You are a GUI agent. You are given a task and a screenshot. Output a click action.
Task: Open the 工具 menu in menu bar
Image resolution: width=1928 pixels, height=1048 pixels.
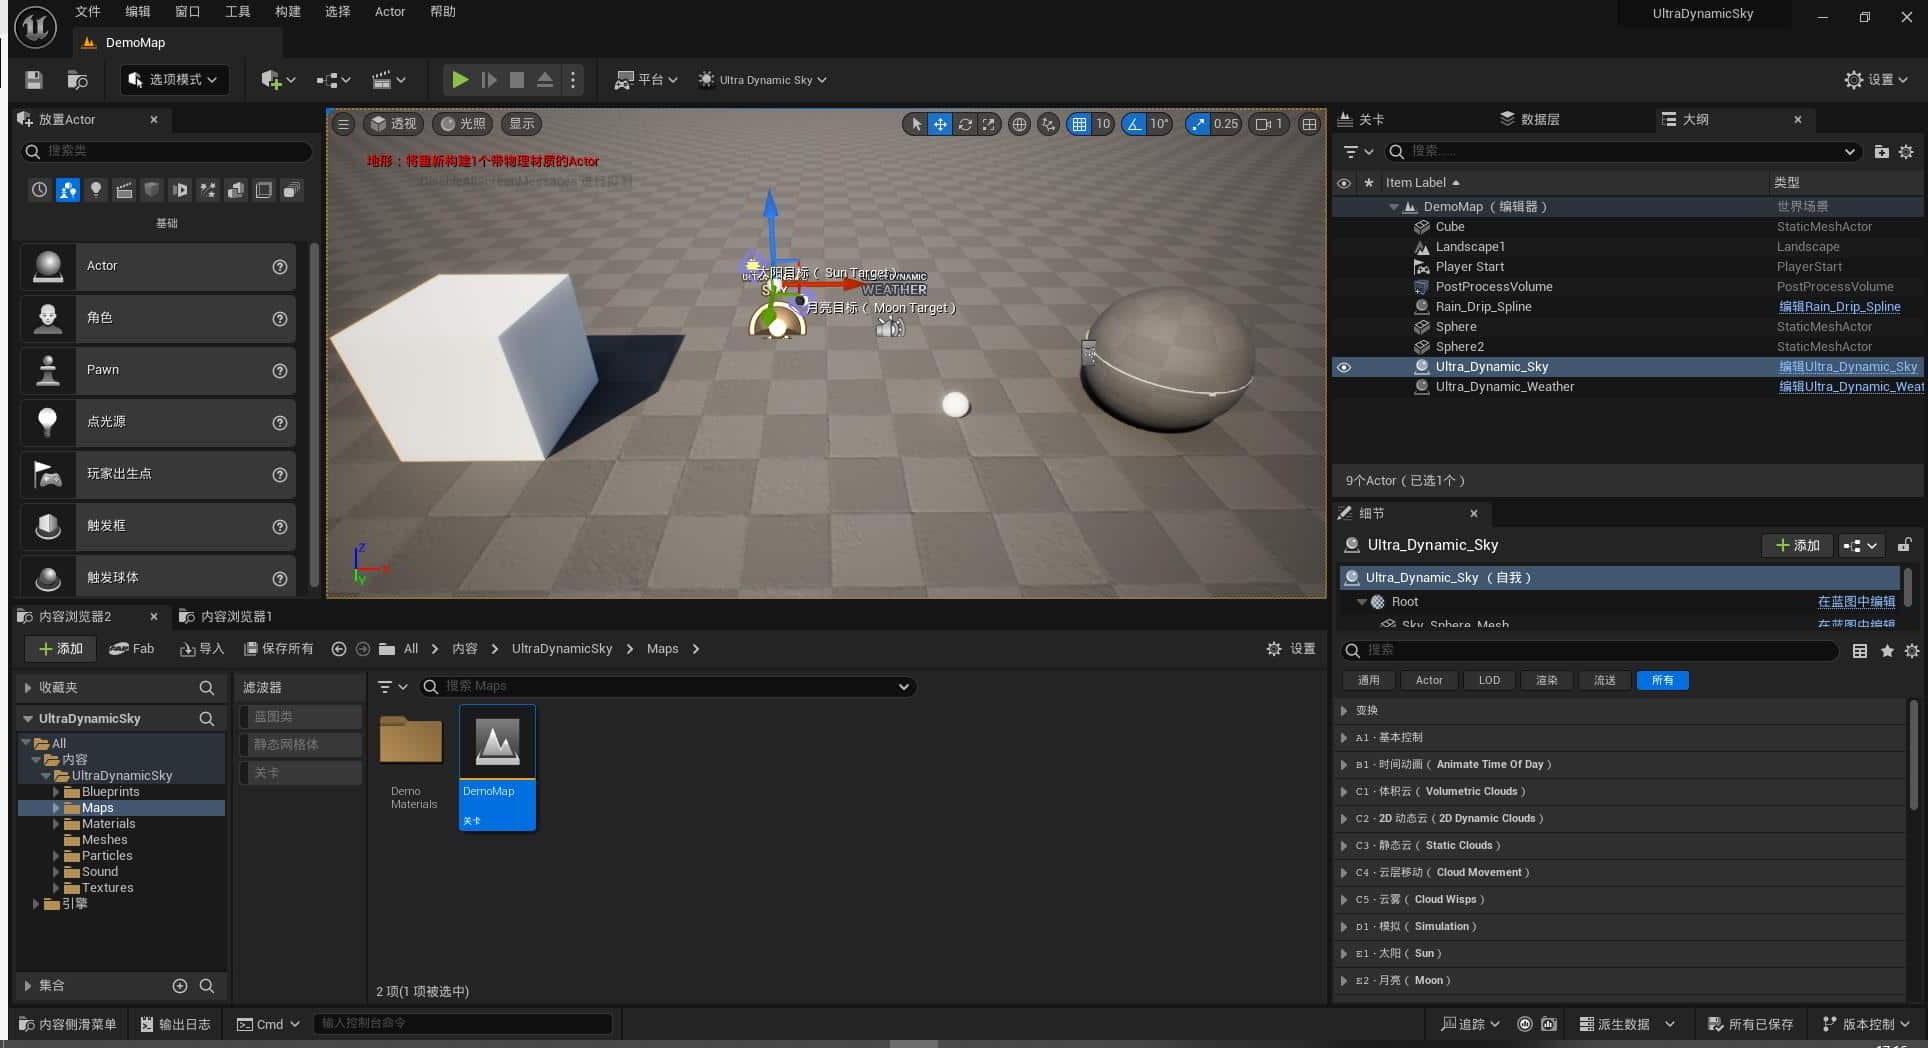coord(237,12)
